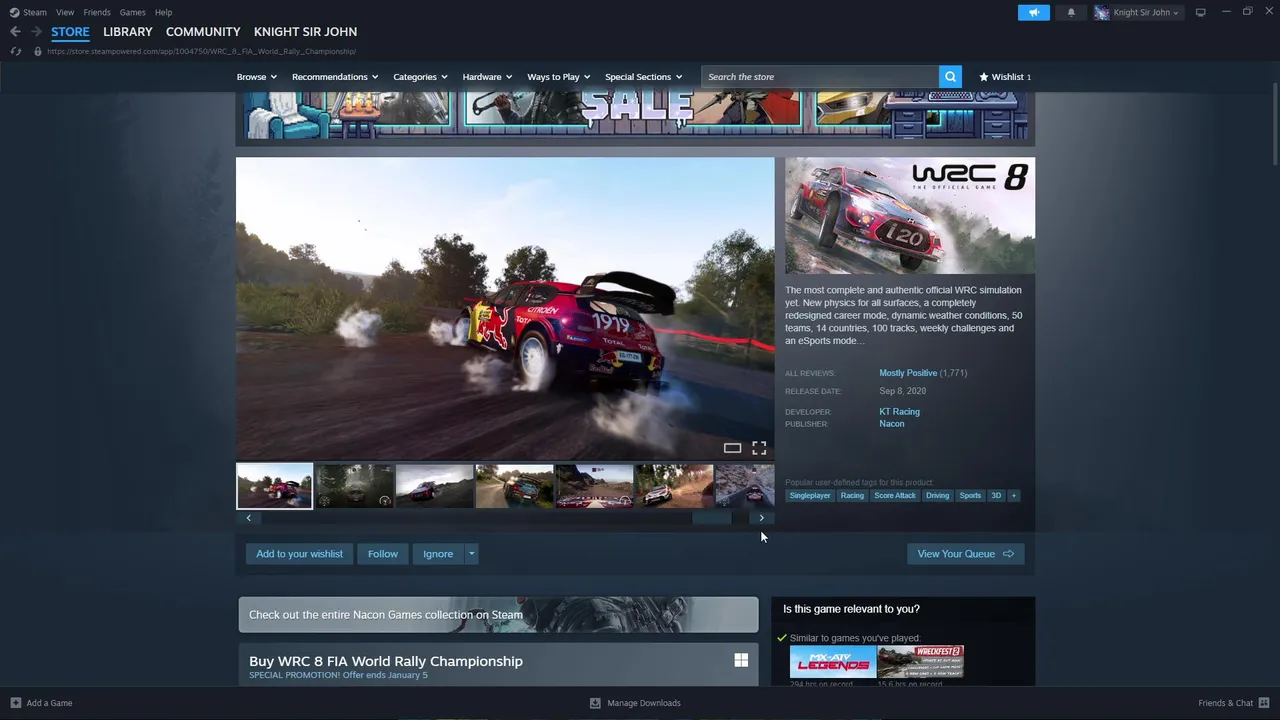The image size is (1280, 720).
Task: Go back with the navigation arrow
Action: click(15, 32)
